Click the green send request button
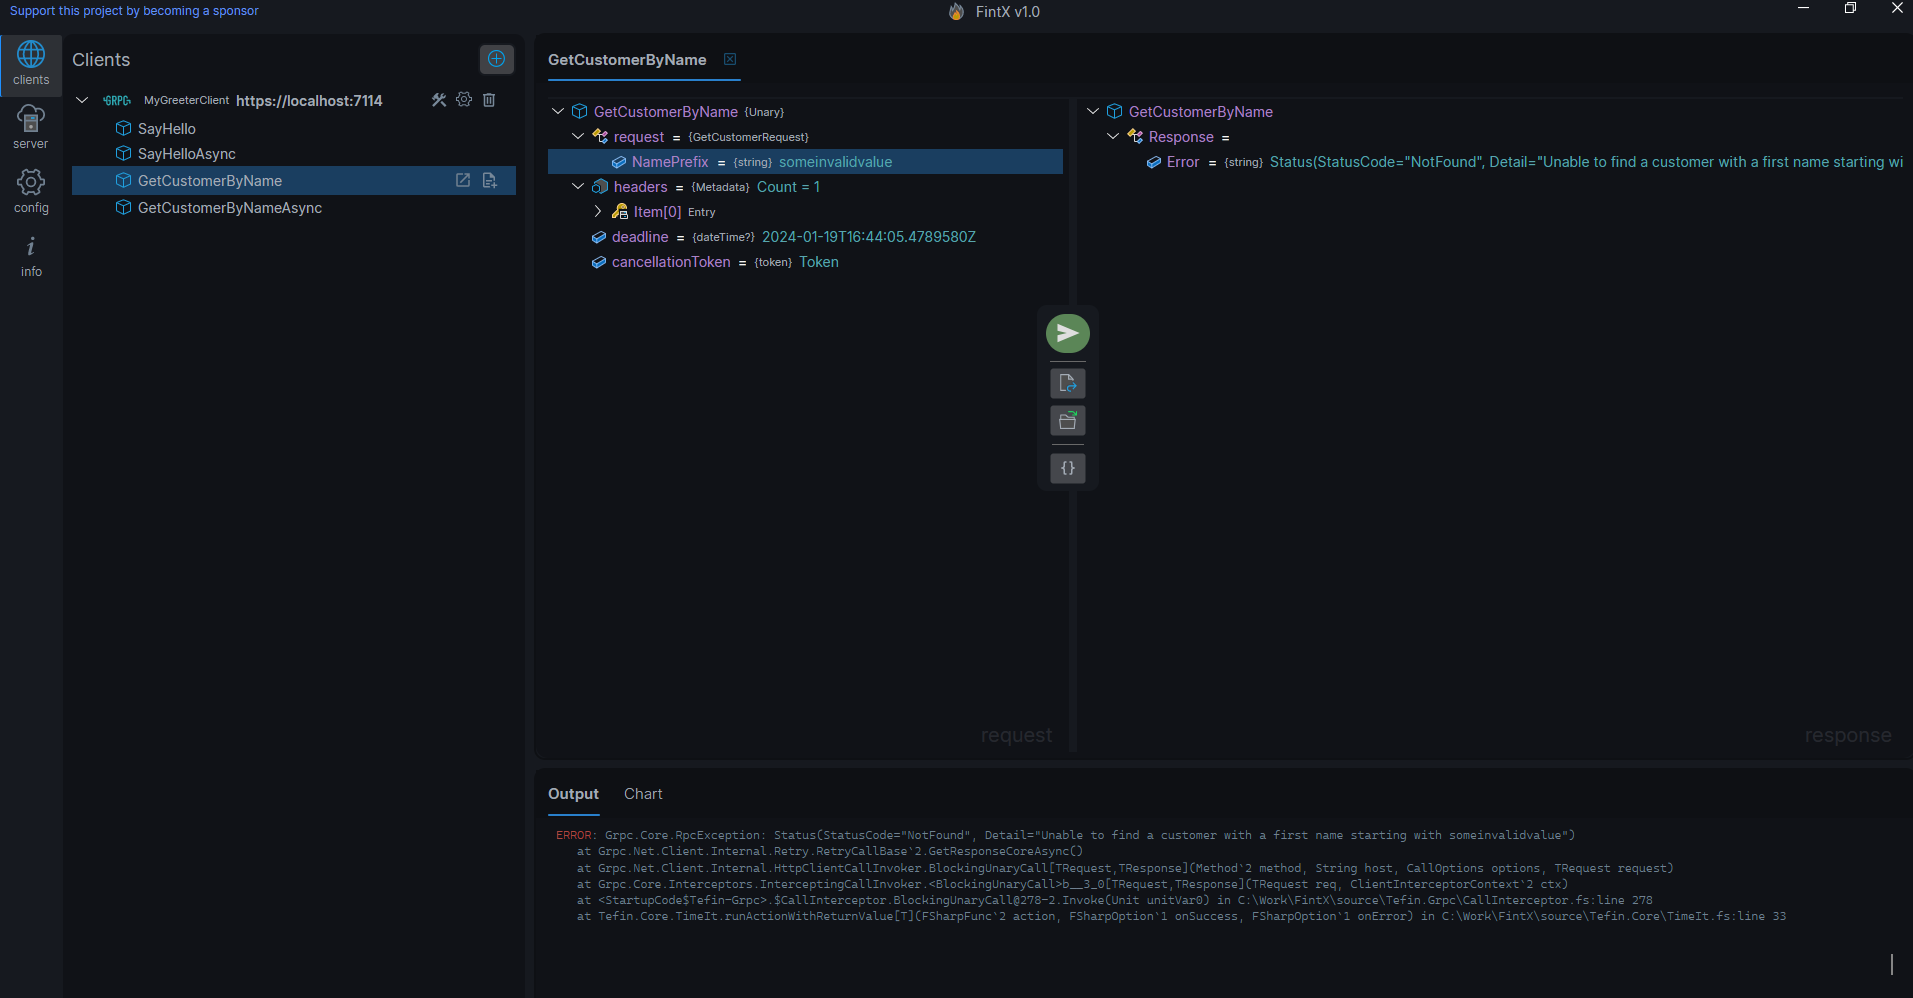Viewport: 1913px width, 998px height. point(1067,333)
